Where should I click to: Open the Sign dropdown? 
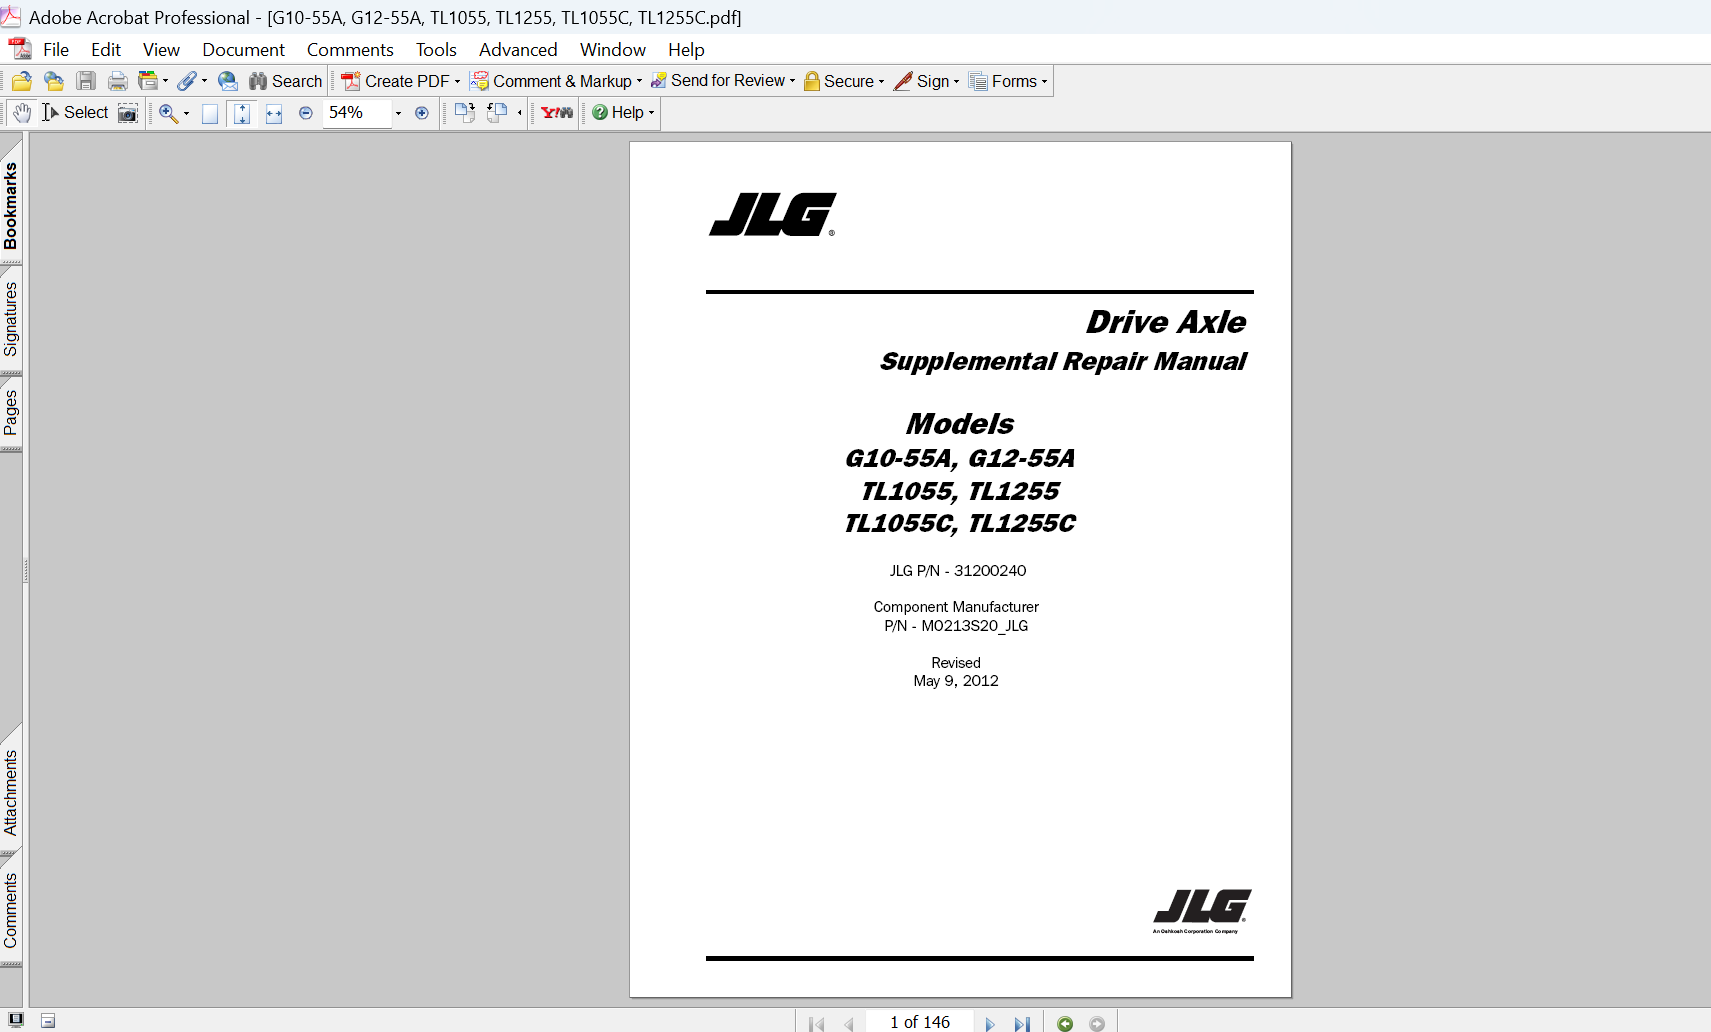click(926, 81)
